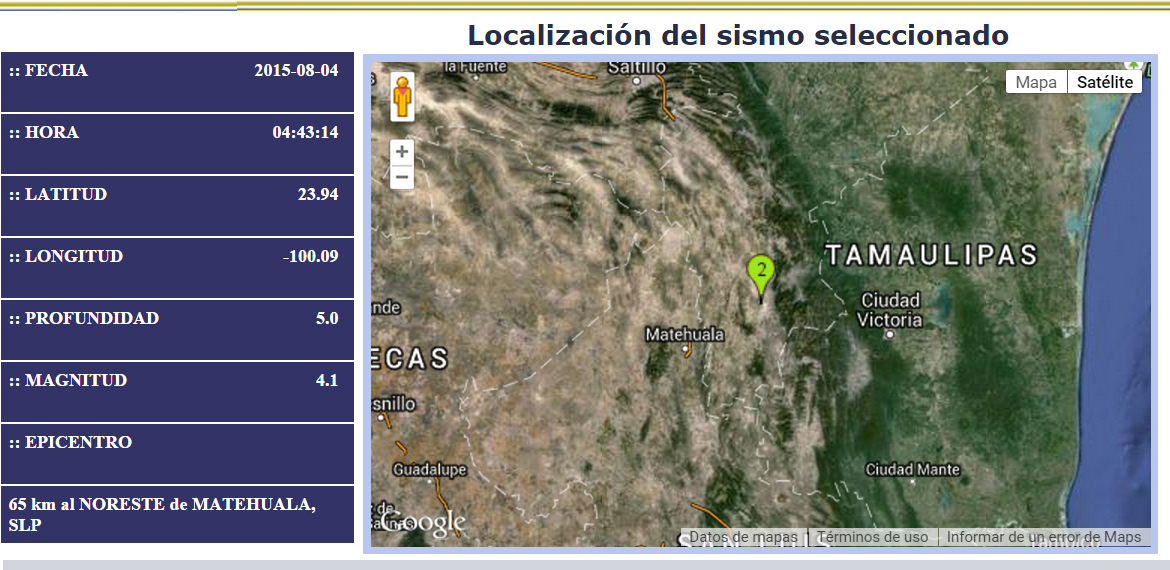The width and height of the screenshot is (1170, 570).
Task: Click the Street View pegman icon
Action: (402, 97)
